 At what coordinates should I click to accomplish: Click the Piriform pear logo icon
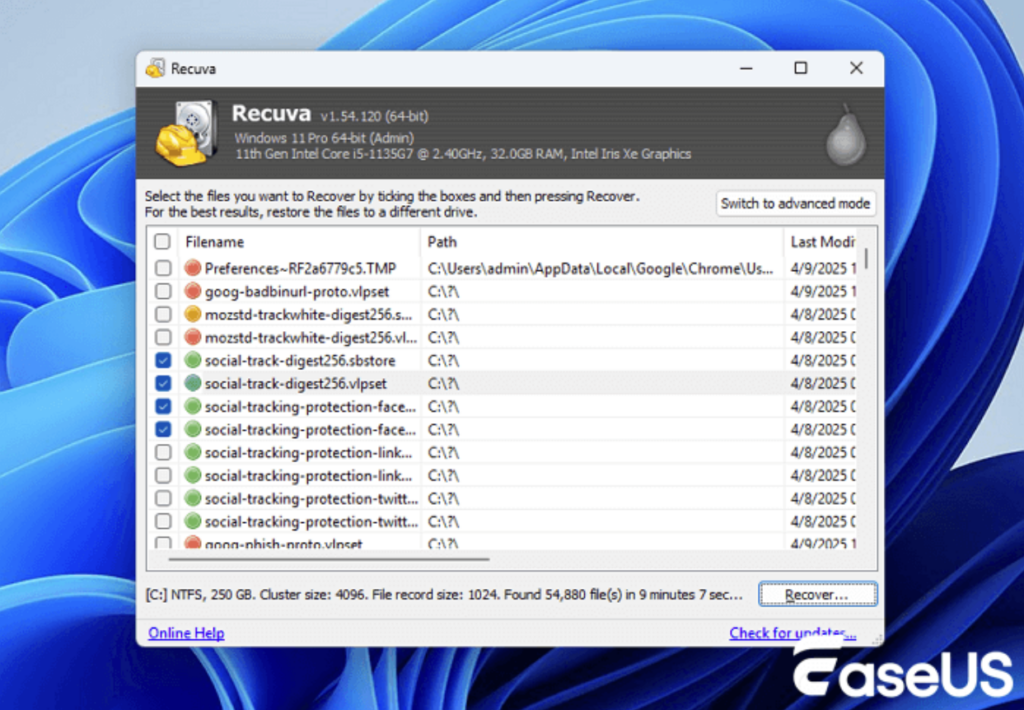click(845, 134)
